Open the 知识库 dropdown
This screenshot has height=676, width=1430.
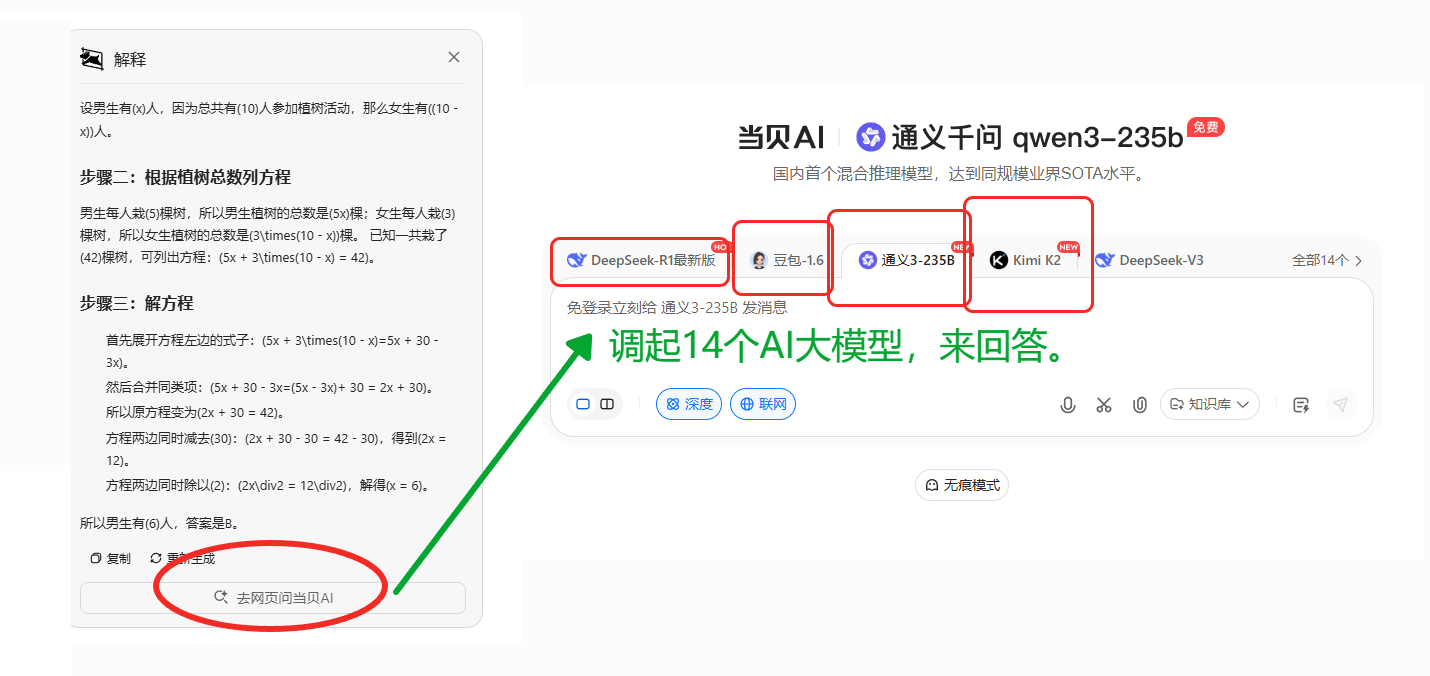[1210, 404]
